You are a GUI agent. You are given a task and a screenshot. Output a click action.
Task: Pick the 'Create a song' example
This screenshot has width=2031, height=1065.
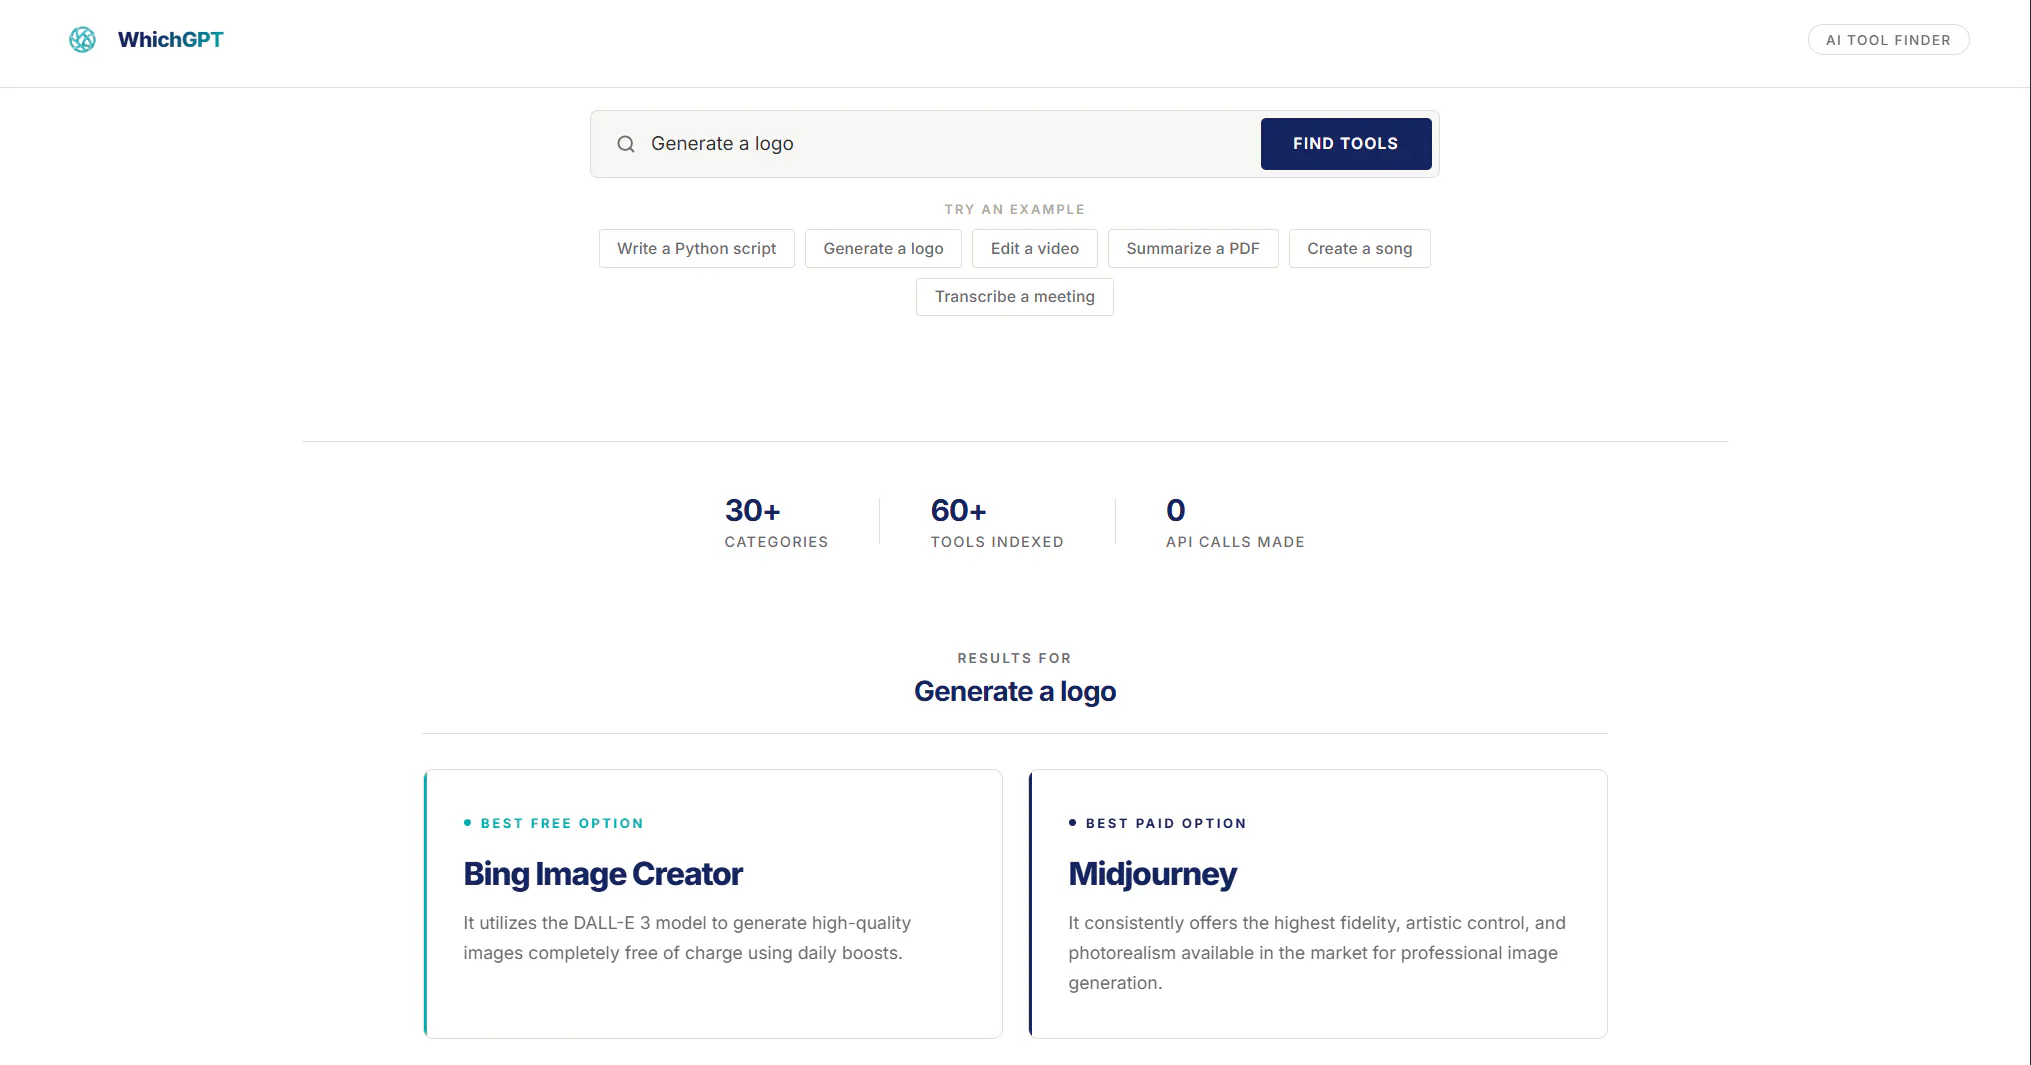(1360, 249)
